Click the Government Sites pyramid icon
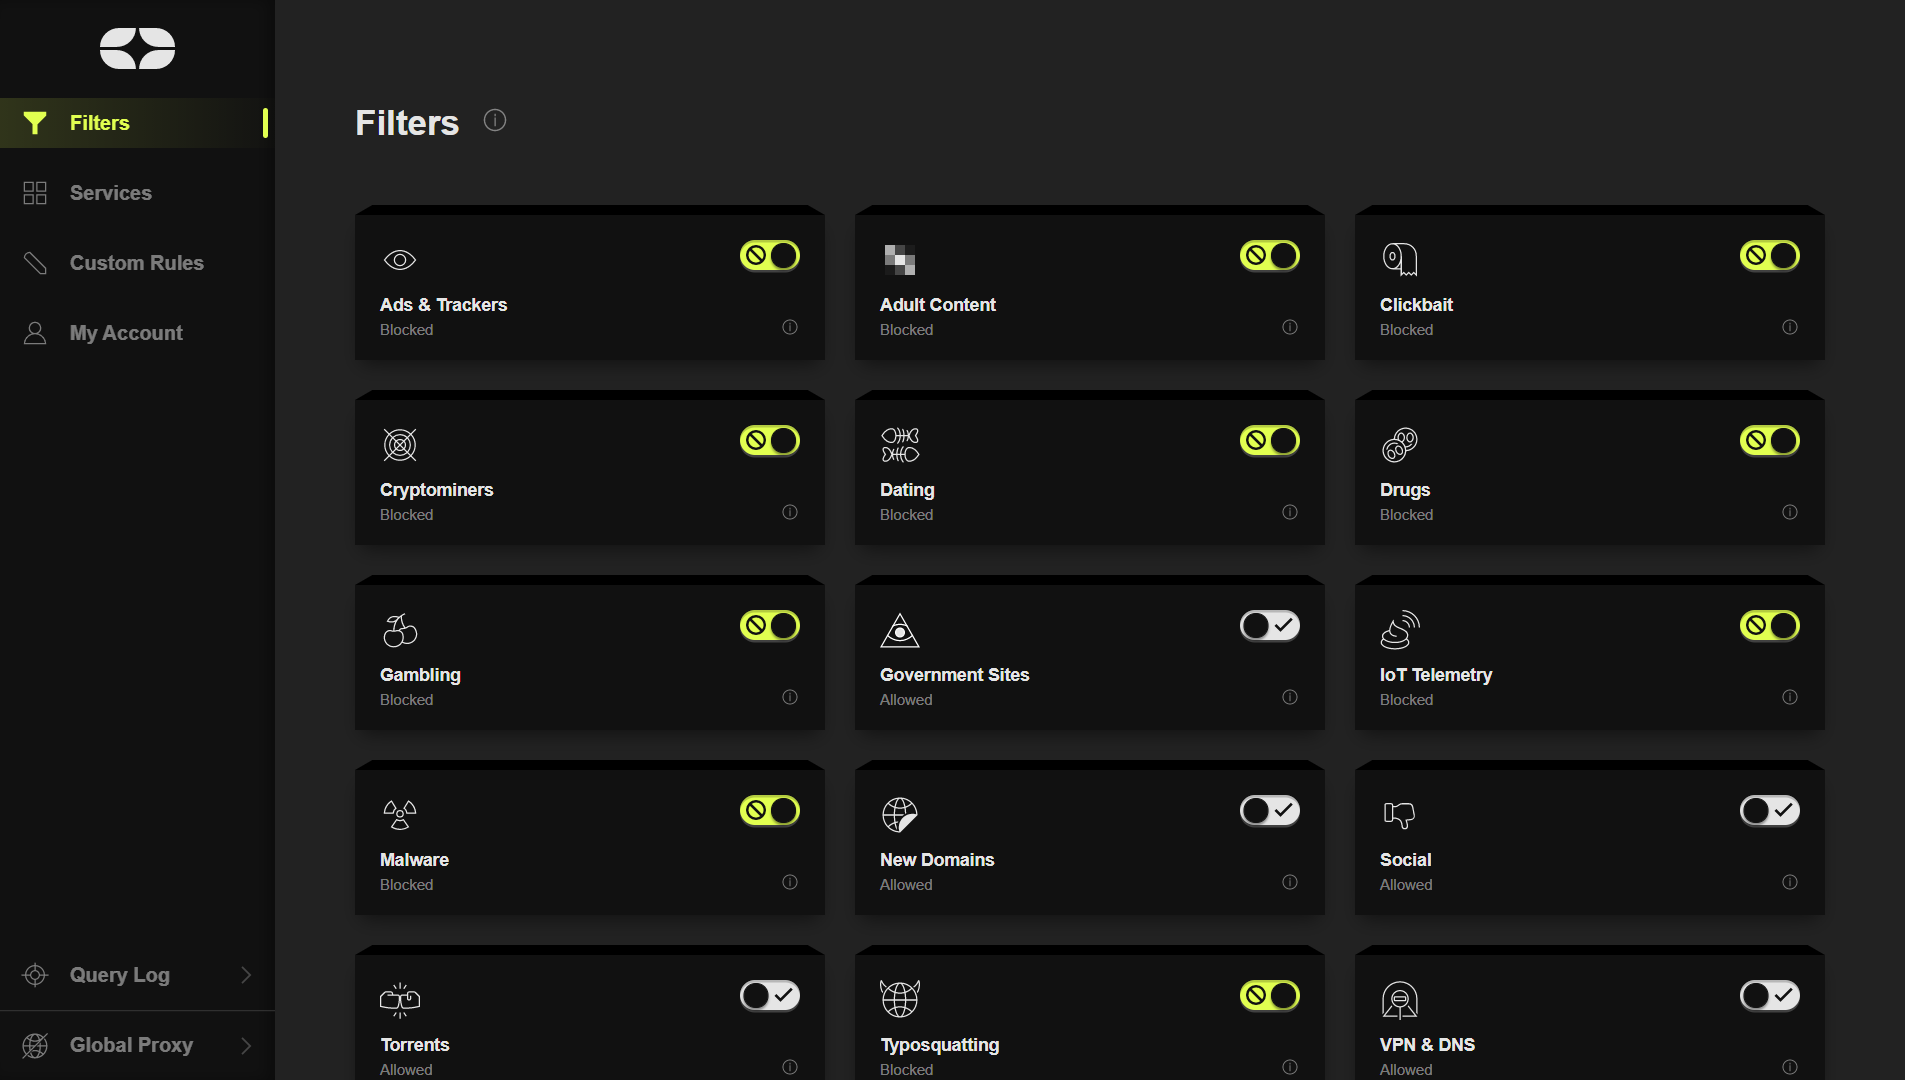 899,629
